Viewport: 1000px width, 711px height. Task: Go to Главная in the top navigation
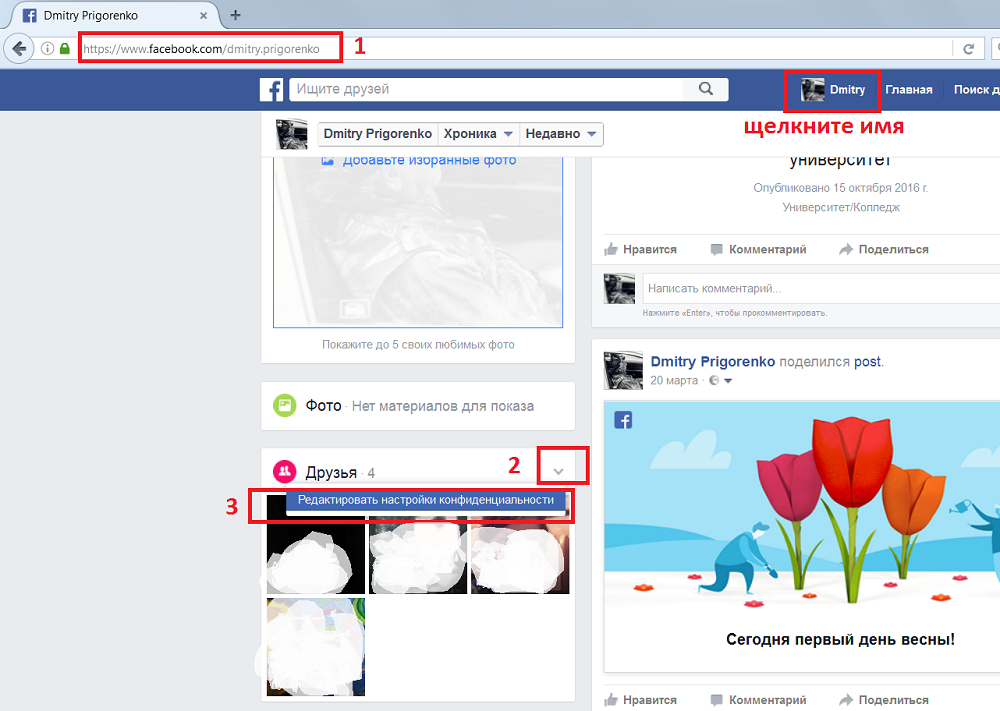(909, 90)
